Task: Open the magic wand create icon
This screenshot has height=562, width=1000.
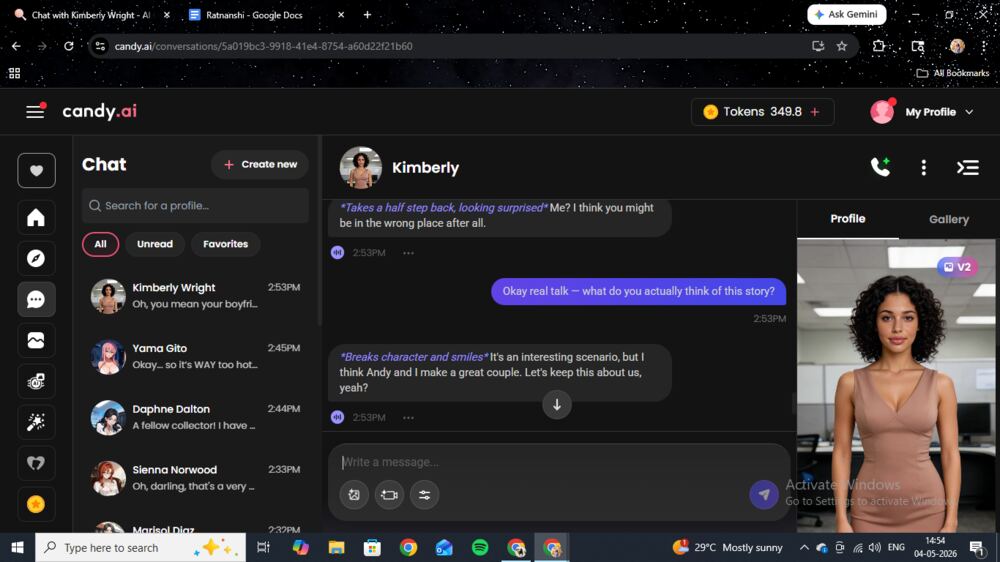Action: point(36,422)
